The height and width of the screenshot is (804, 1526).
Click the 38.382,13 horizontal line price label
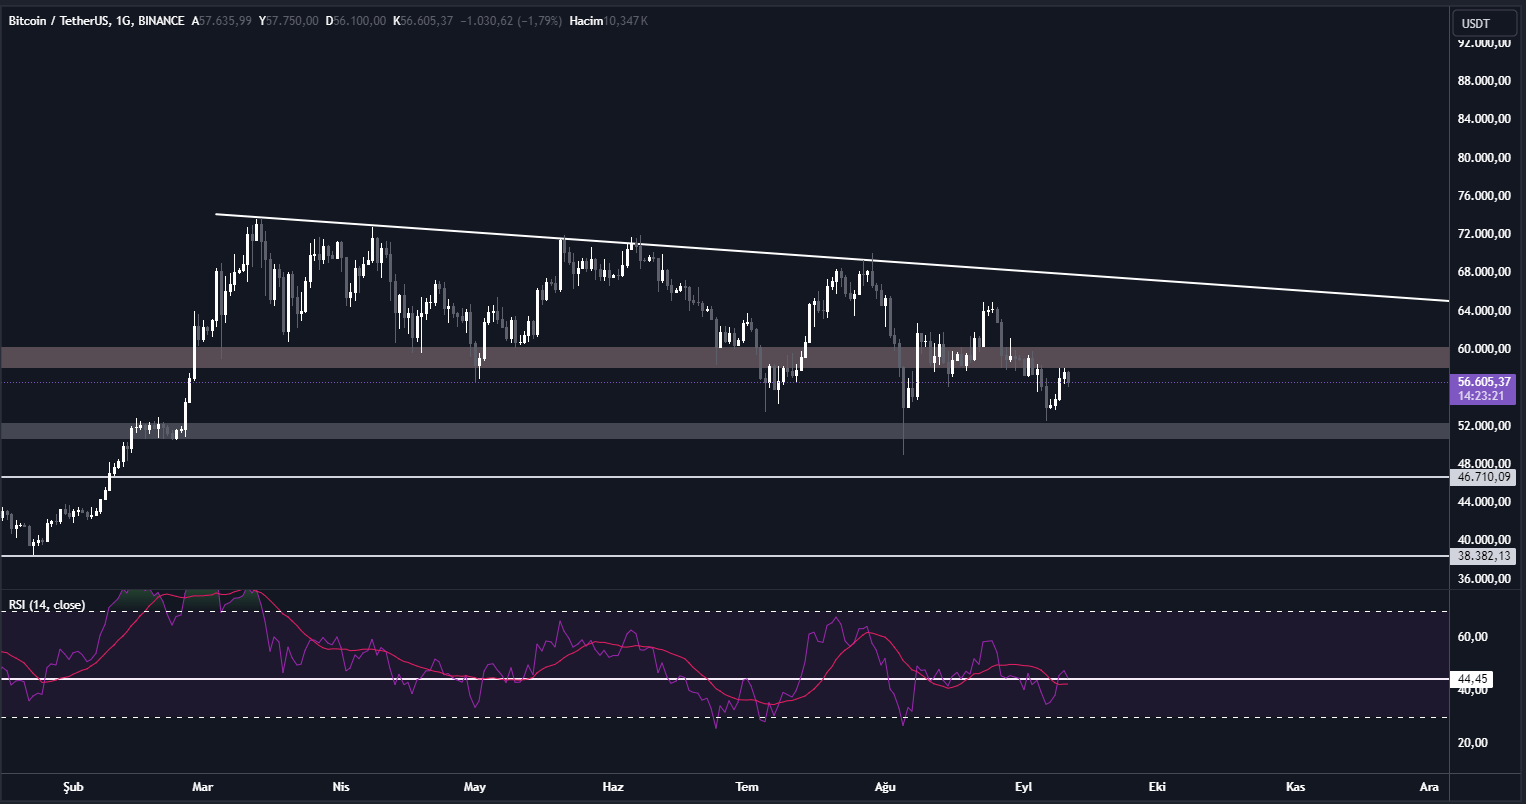(x=1484, y=555)
